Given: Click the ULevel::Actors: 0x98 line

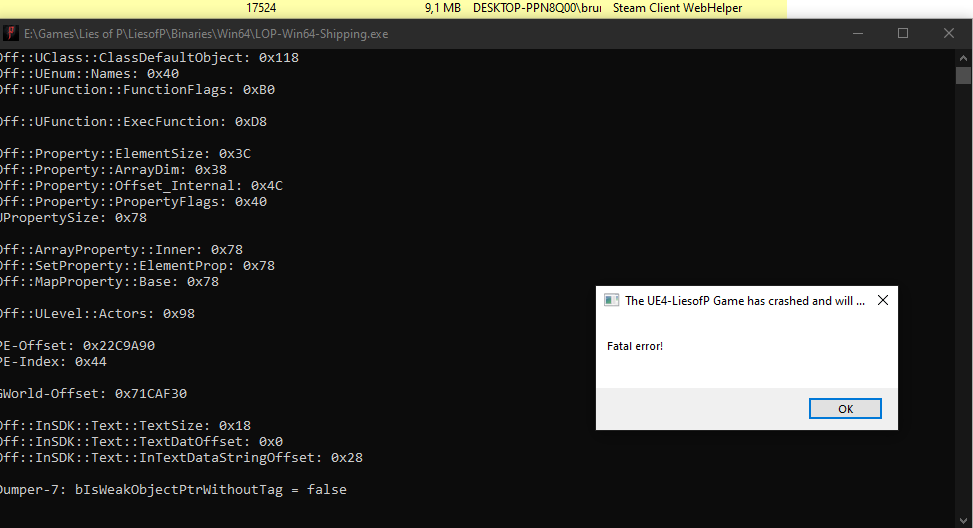Looking at the screenshot, I should [x=97, y=313].
